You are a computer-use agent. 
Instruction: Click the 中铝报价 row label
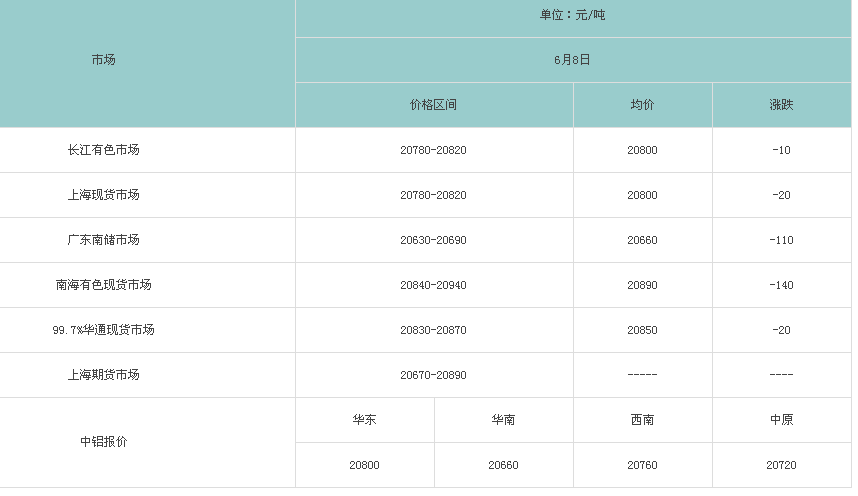pyautogui.click(x=103, y=442)
